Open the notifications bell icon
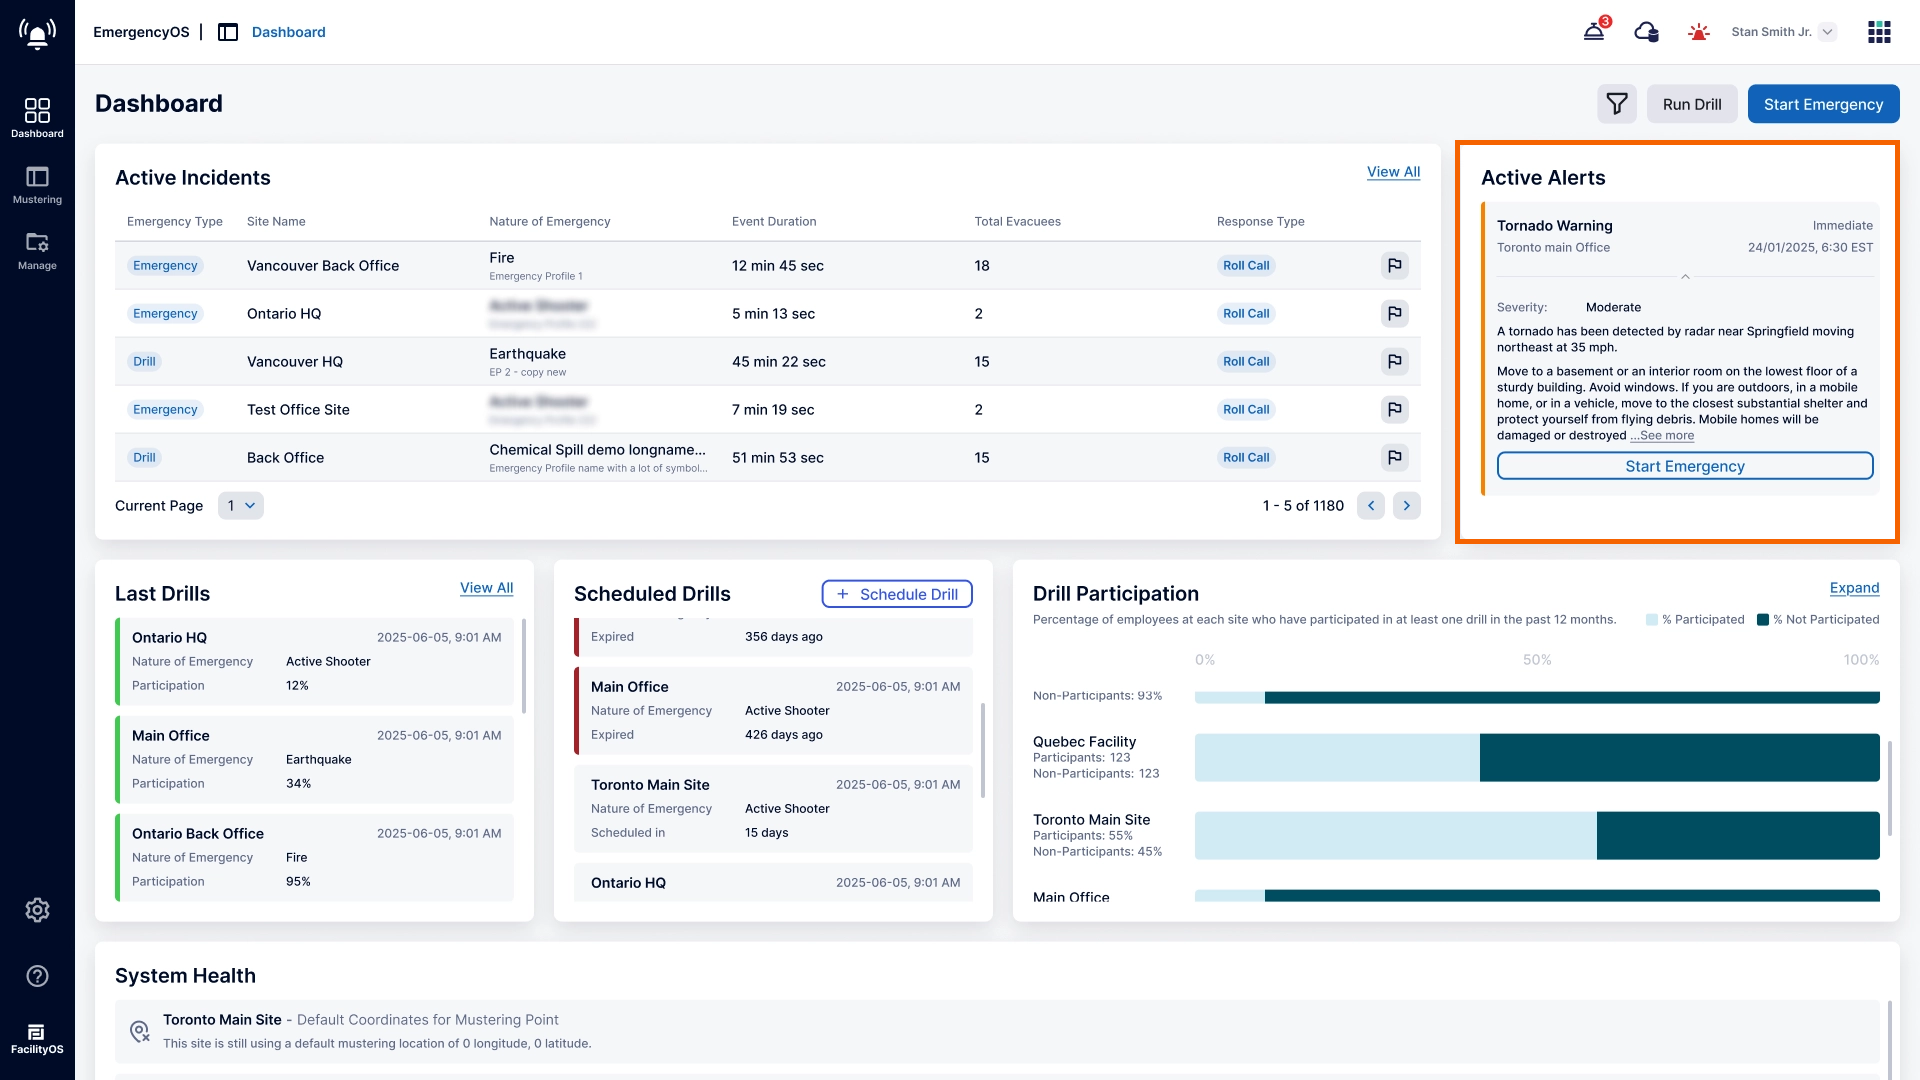Screen dimensions: 1920x1080 click(x=1594, y=32)
